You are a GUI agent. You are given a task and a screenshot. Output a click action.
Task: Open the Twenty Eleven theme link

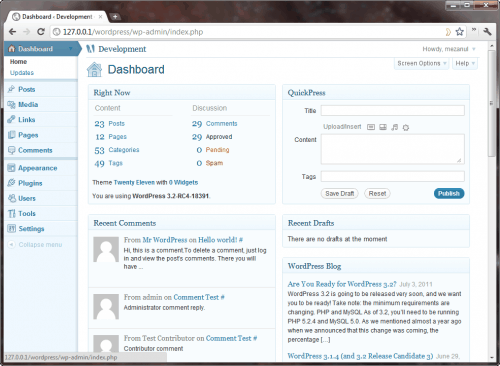(134, 182)
